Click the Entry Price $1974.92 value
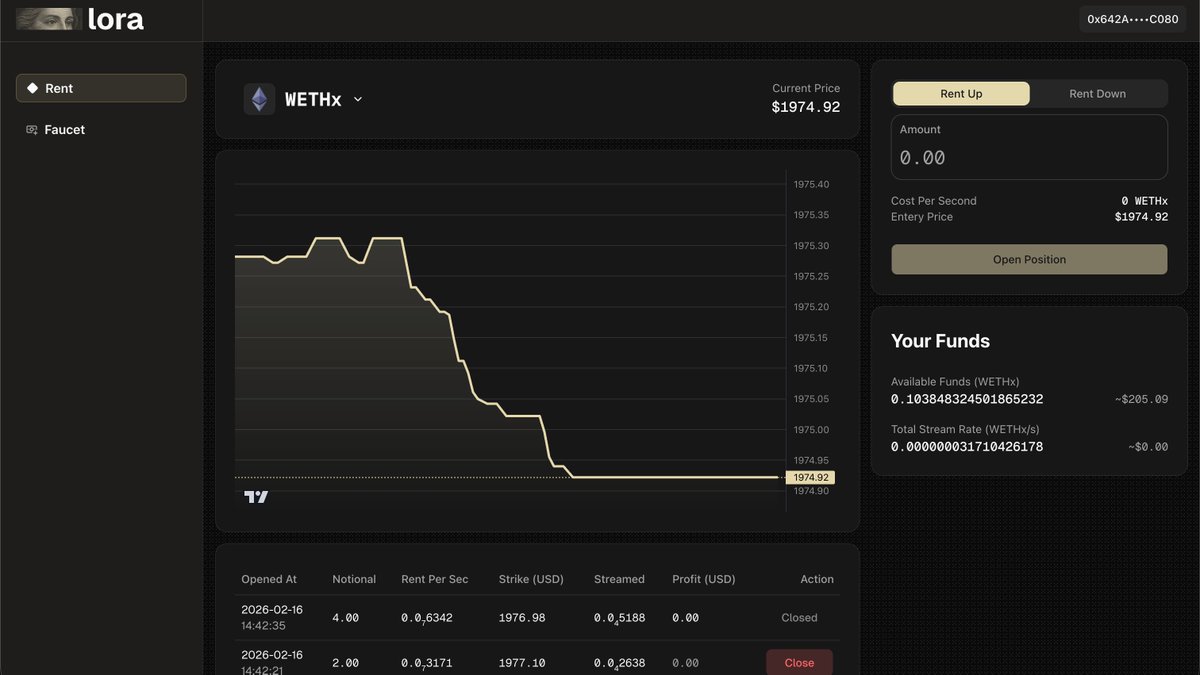This screenshot has width=1200, height=675. (1140, 216)
